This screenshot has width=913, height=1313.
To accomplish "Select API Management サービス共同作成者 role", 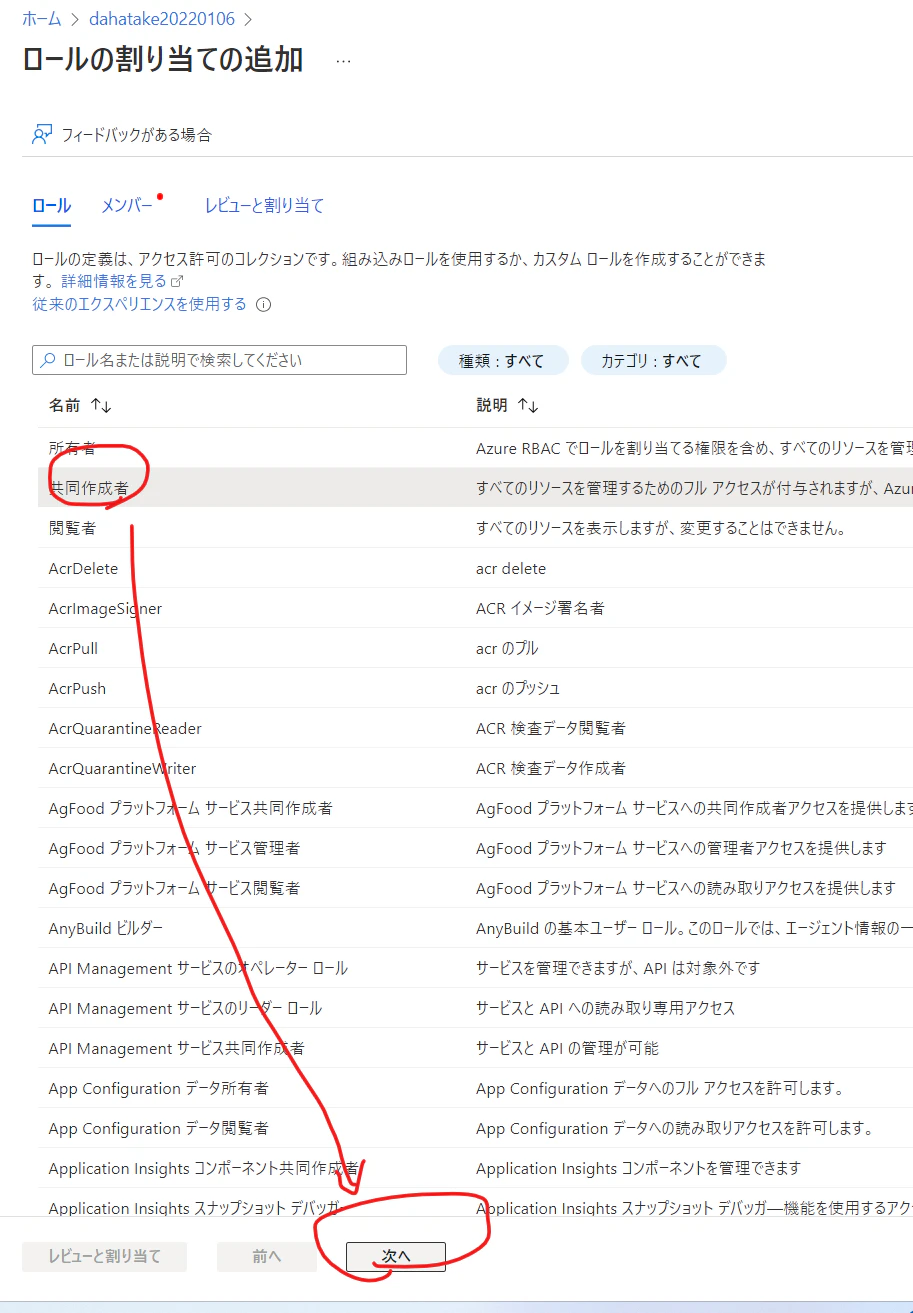I will pos(475,1048).
